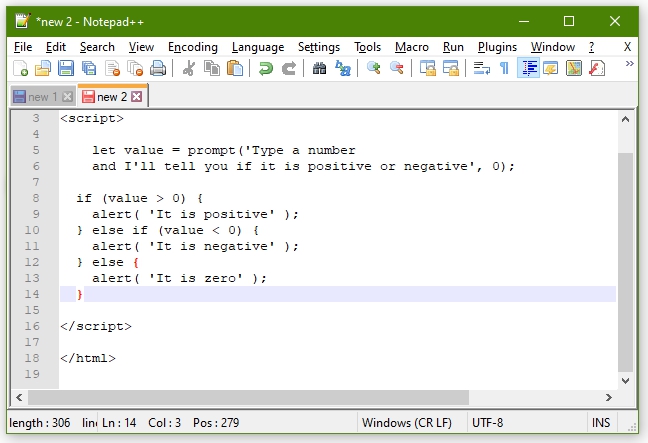This screenshot has height=443, width=648.
Task: Open the ? help menu
Action: (591, 47)
